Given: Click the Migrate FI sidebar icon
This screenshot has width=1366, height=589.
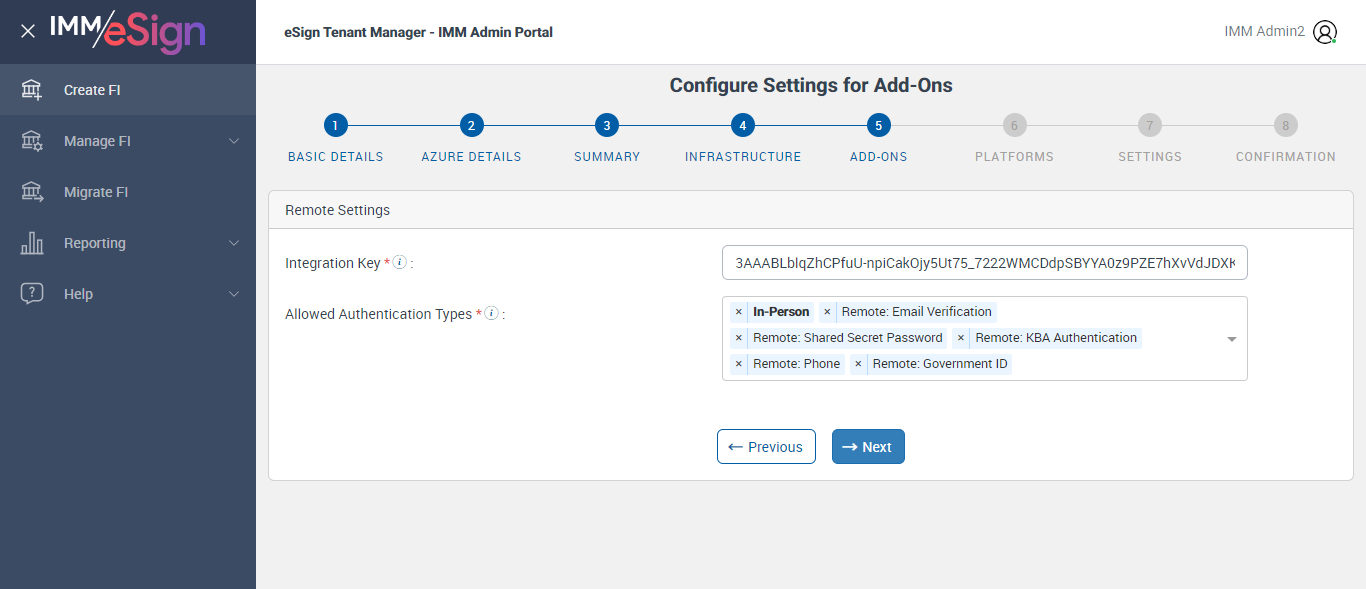Looking at the screenshot, I should (32, 192).
